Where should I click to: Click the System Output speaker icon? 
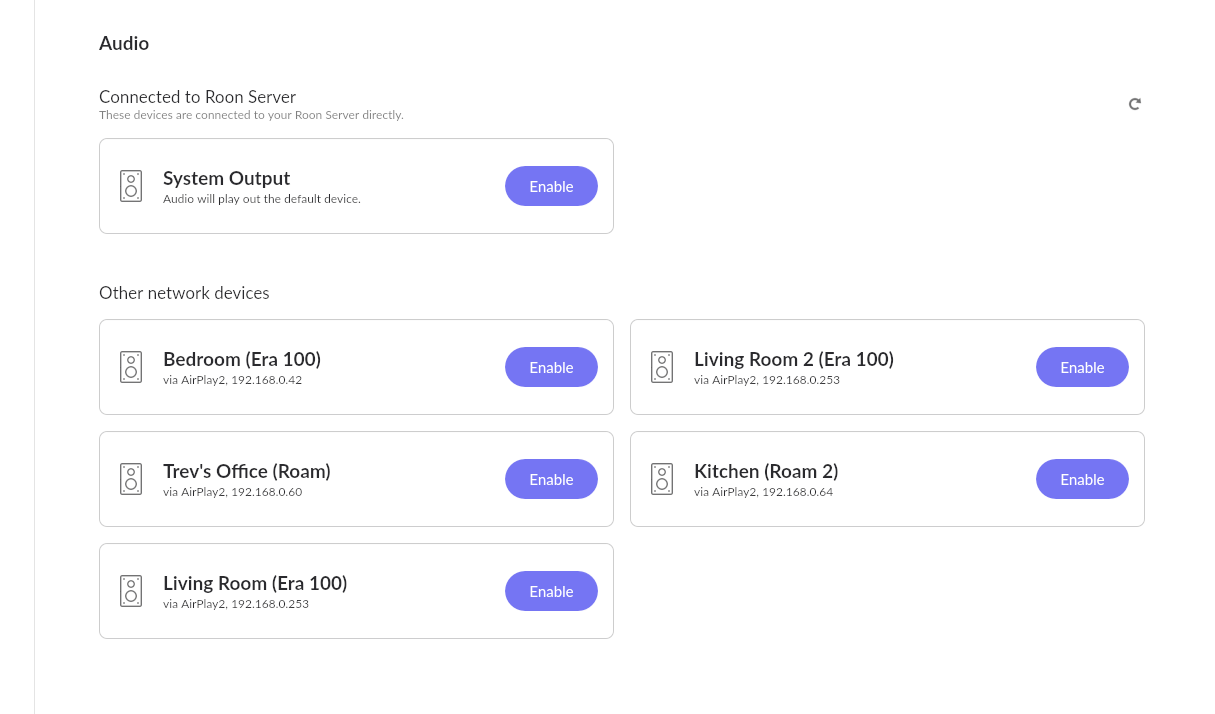[131, 186]
